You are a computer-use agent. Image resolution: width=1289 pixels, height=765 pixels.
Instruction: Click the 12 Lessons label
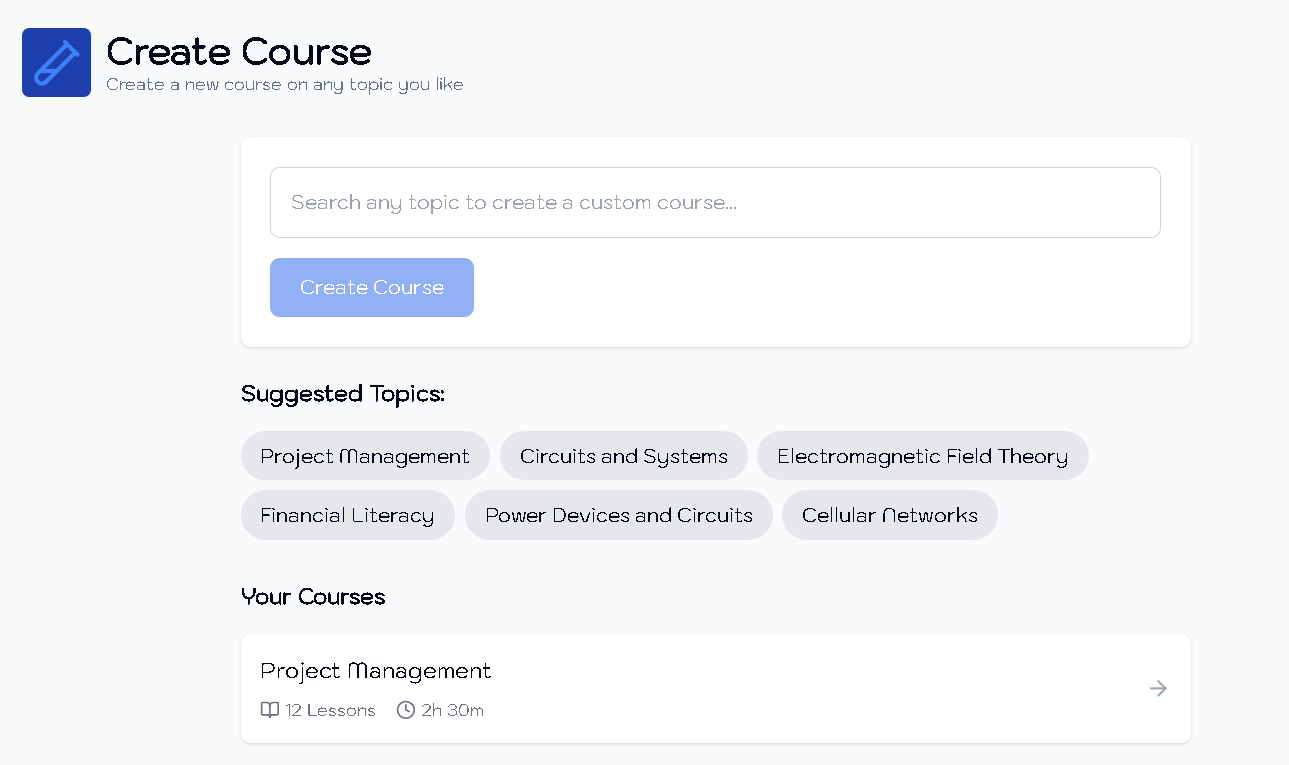click(330, 710)
